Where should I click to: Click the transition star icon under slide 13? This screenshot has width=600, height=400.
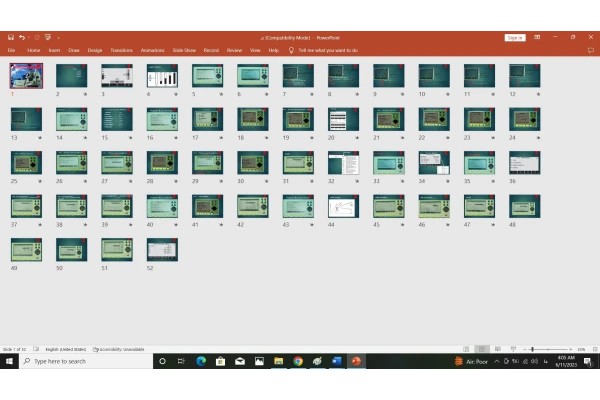click(x=40, y=138)
